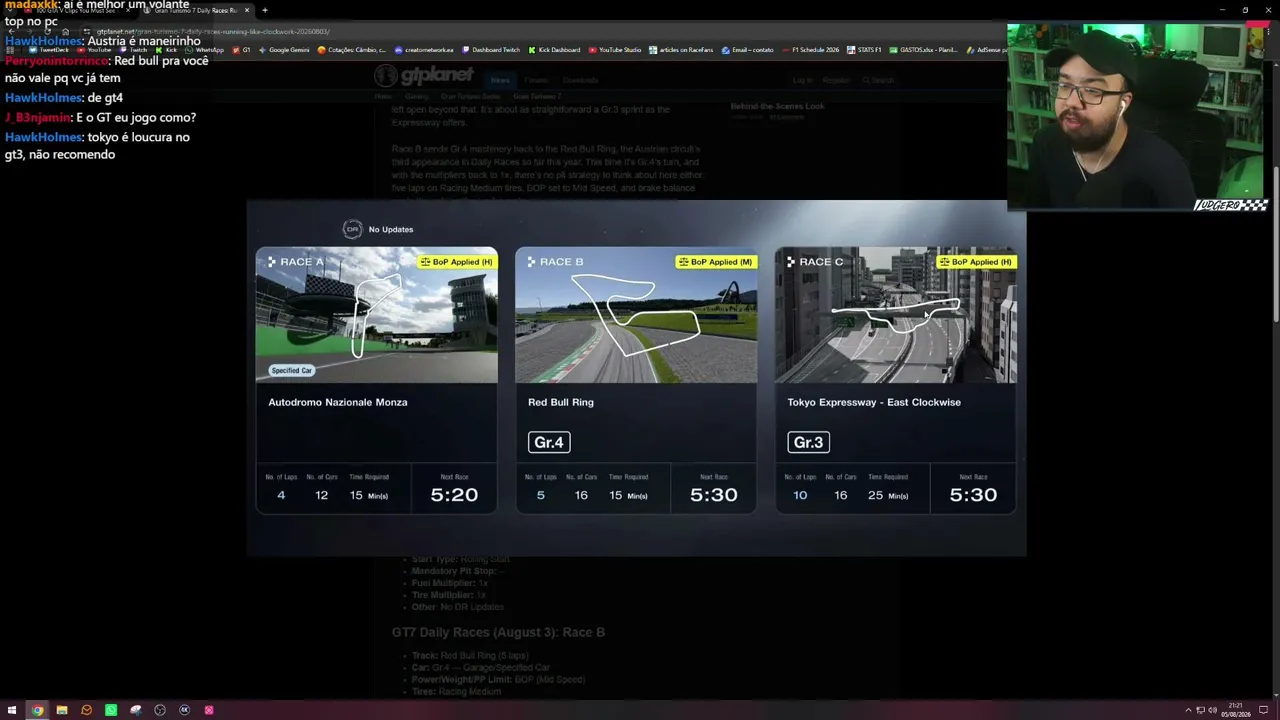Click the Chrome icon in the taskbar
This screenshot has width=1280, height=720.
click(37, 710)
